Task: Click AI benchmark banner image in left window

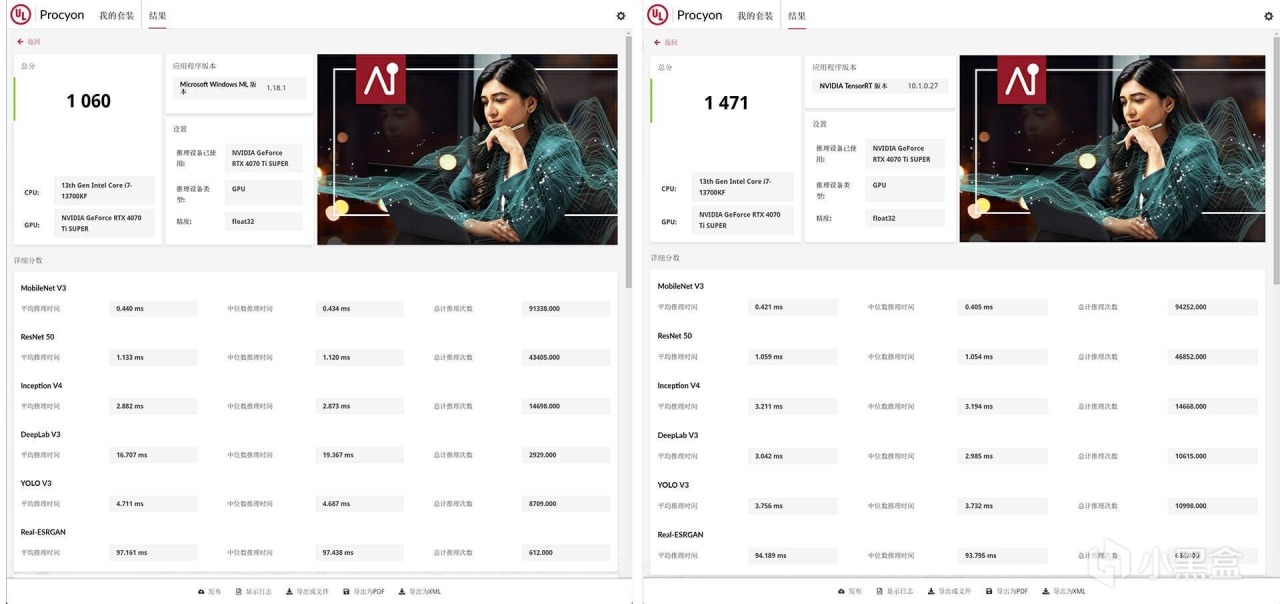Action: [x=467, y=149]
